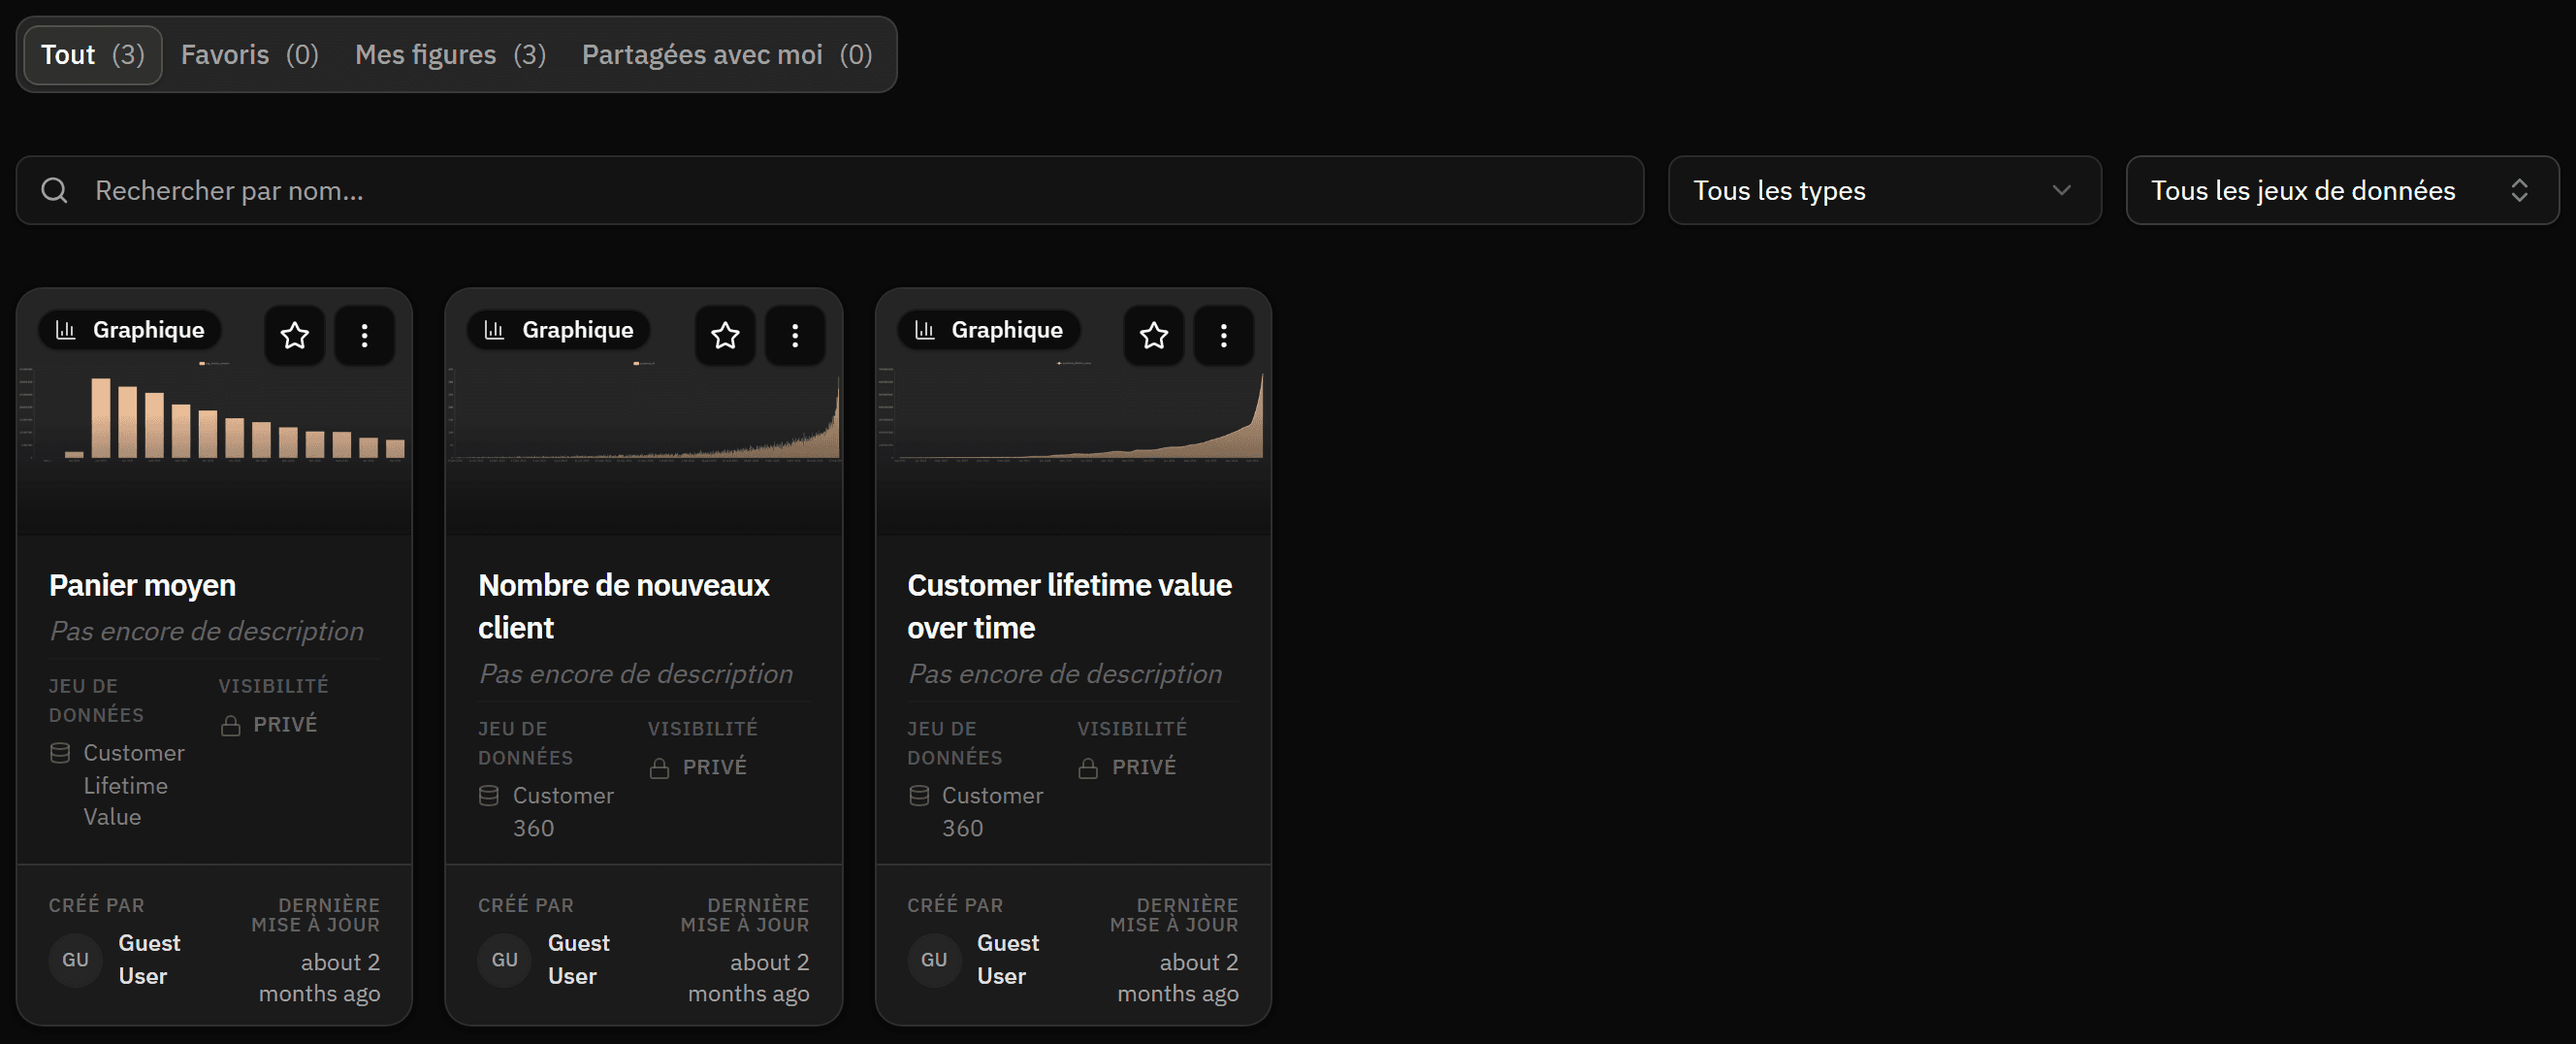Click GU avatar on Customer lifetime value card
The image size is (2576, 1044).
click(934, 960)
